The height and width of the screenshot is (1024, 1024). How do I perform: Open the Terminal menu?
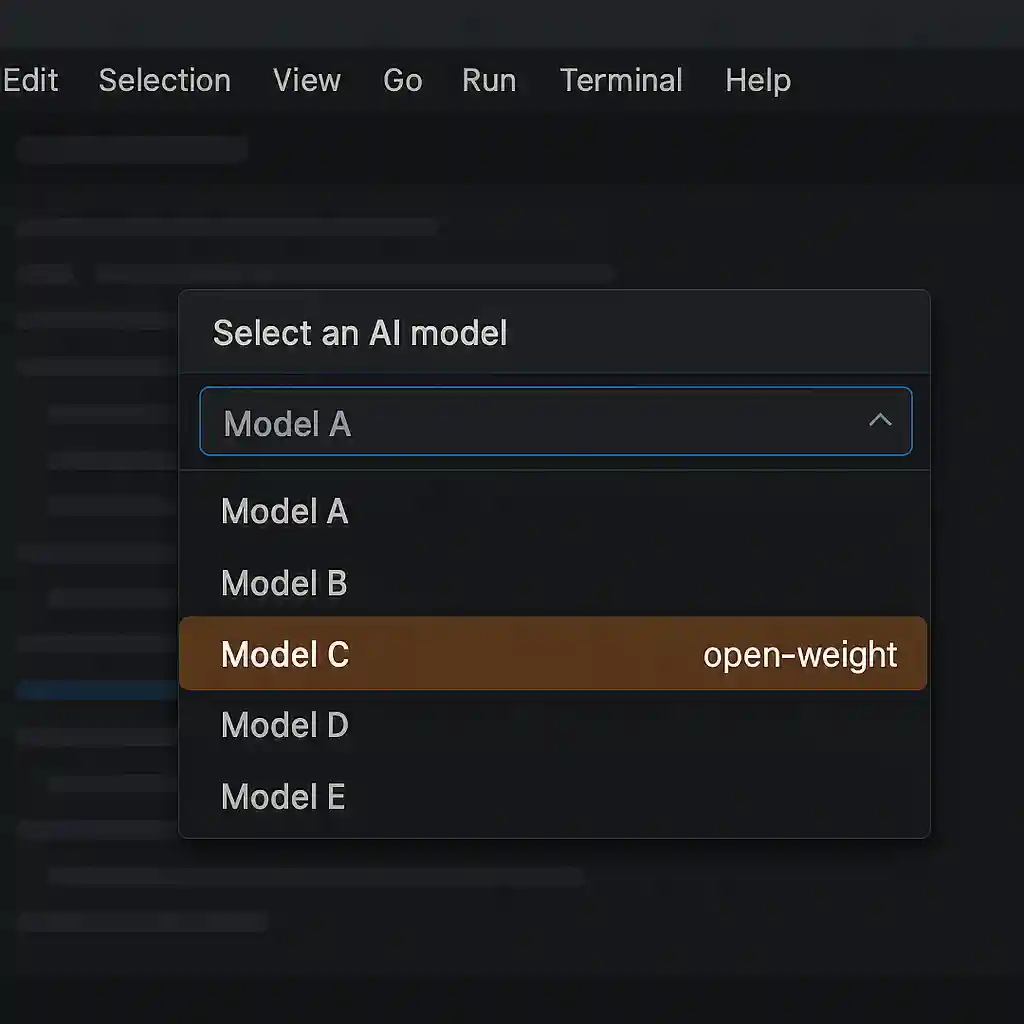point(621,80)
